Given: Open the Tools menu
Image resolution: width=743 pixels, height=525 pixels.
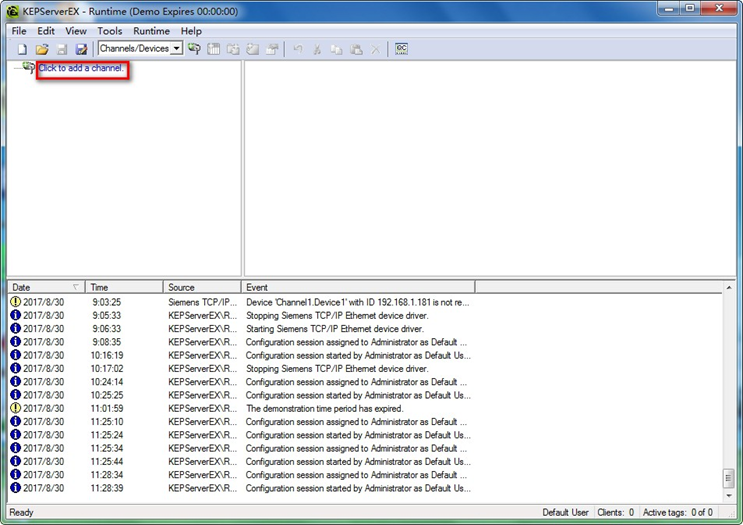Looking at the screenshot, I should click(109, 31).
